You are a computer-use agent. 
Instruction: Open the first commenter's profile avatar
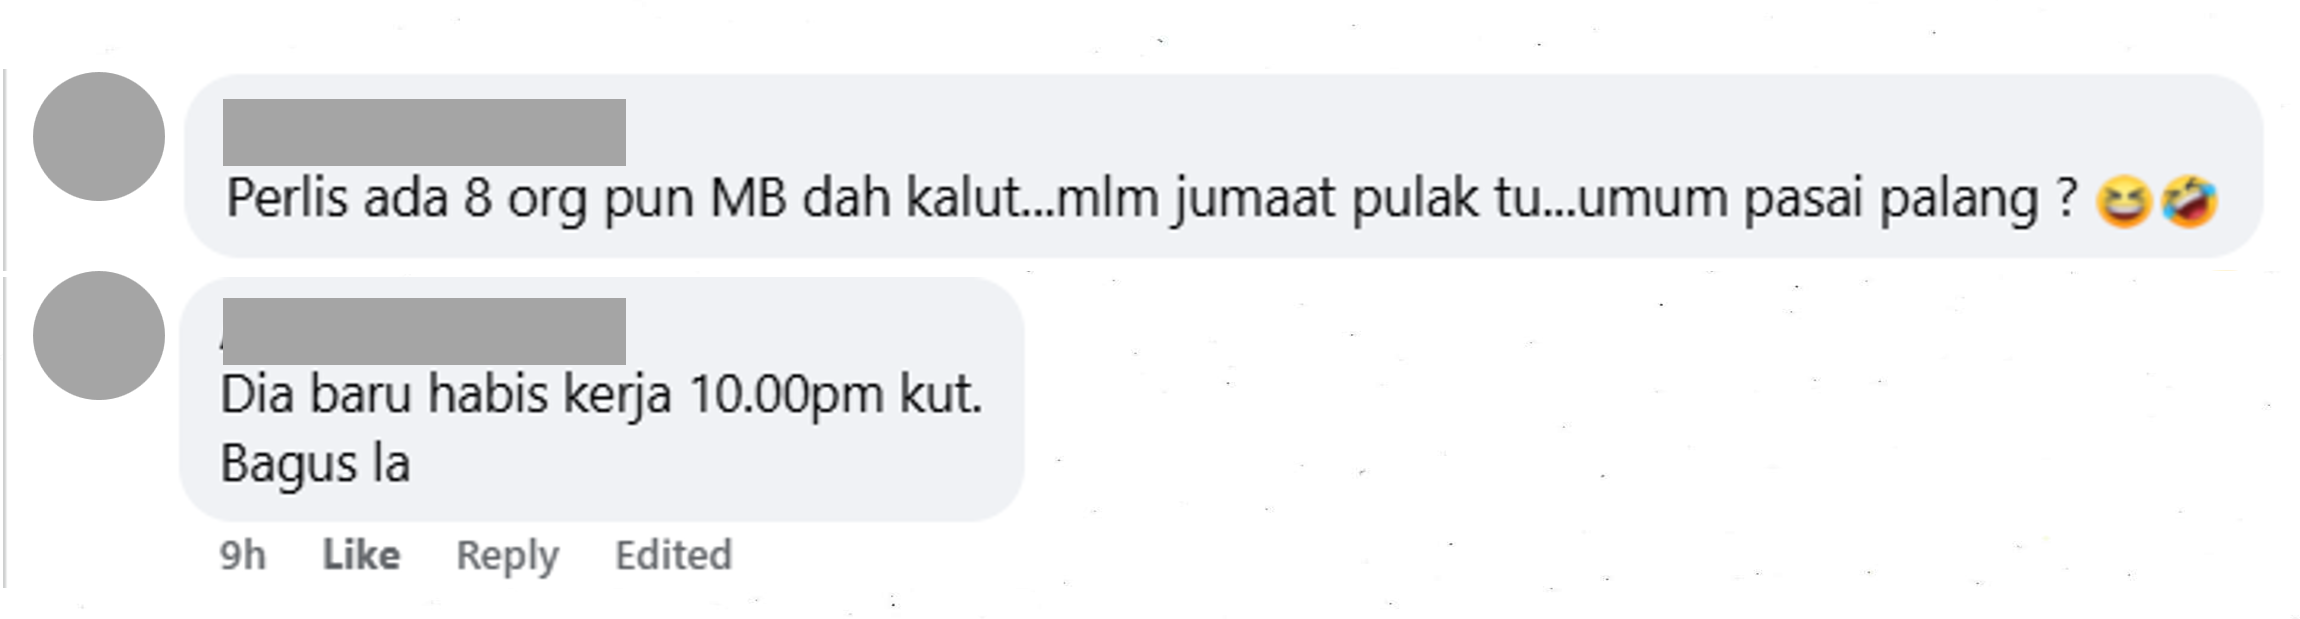pos(99,136)
